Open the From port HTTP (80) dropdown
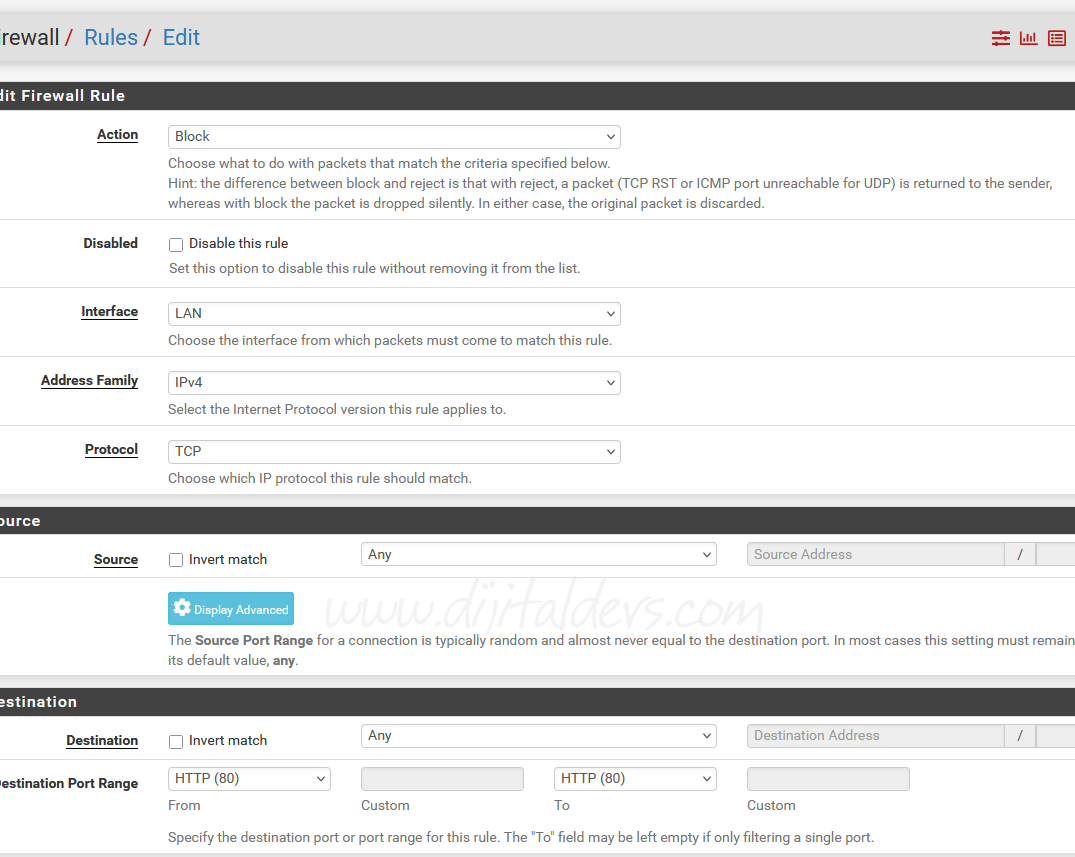The image size is (1075, 857). click(249, 779)
